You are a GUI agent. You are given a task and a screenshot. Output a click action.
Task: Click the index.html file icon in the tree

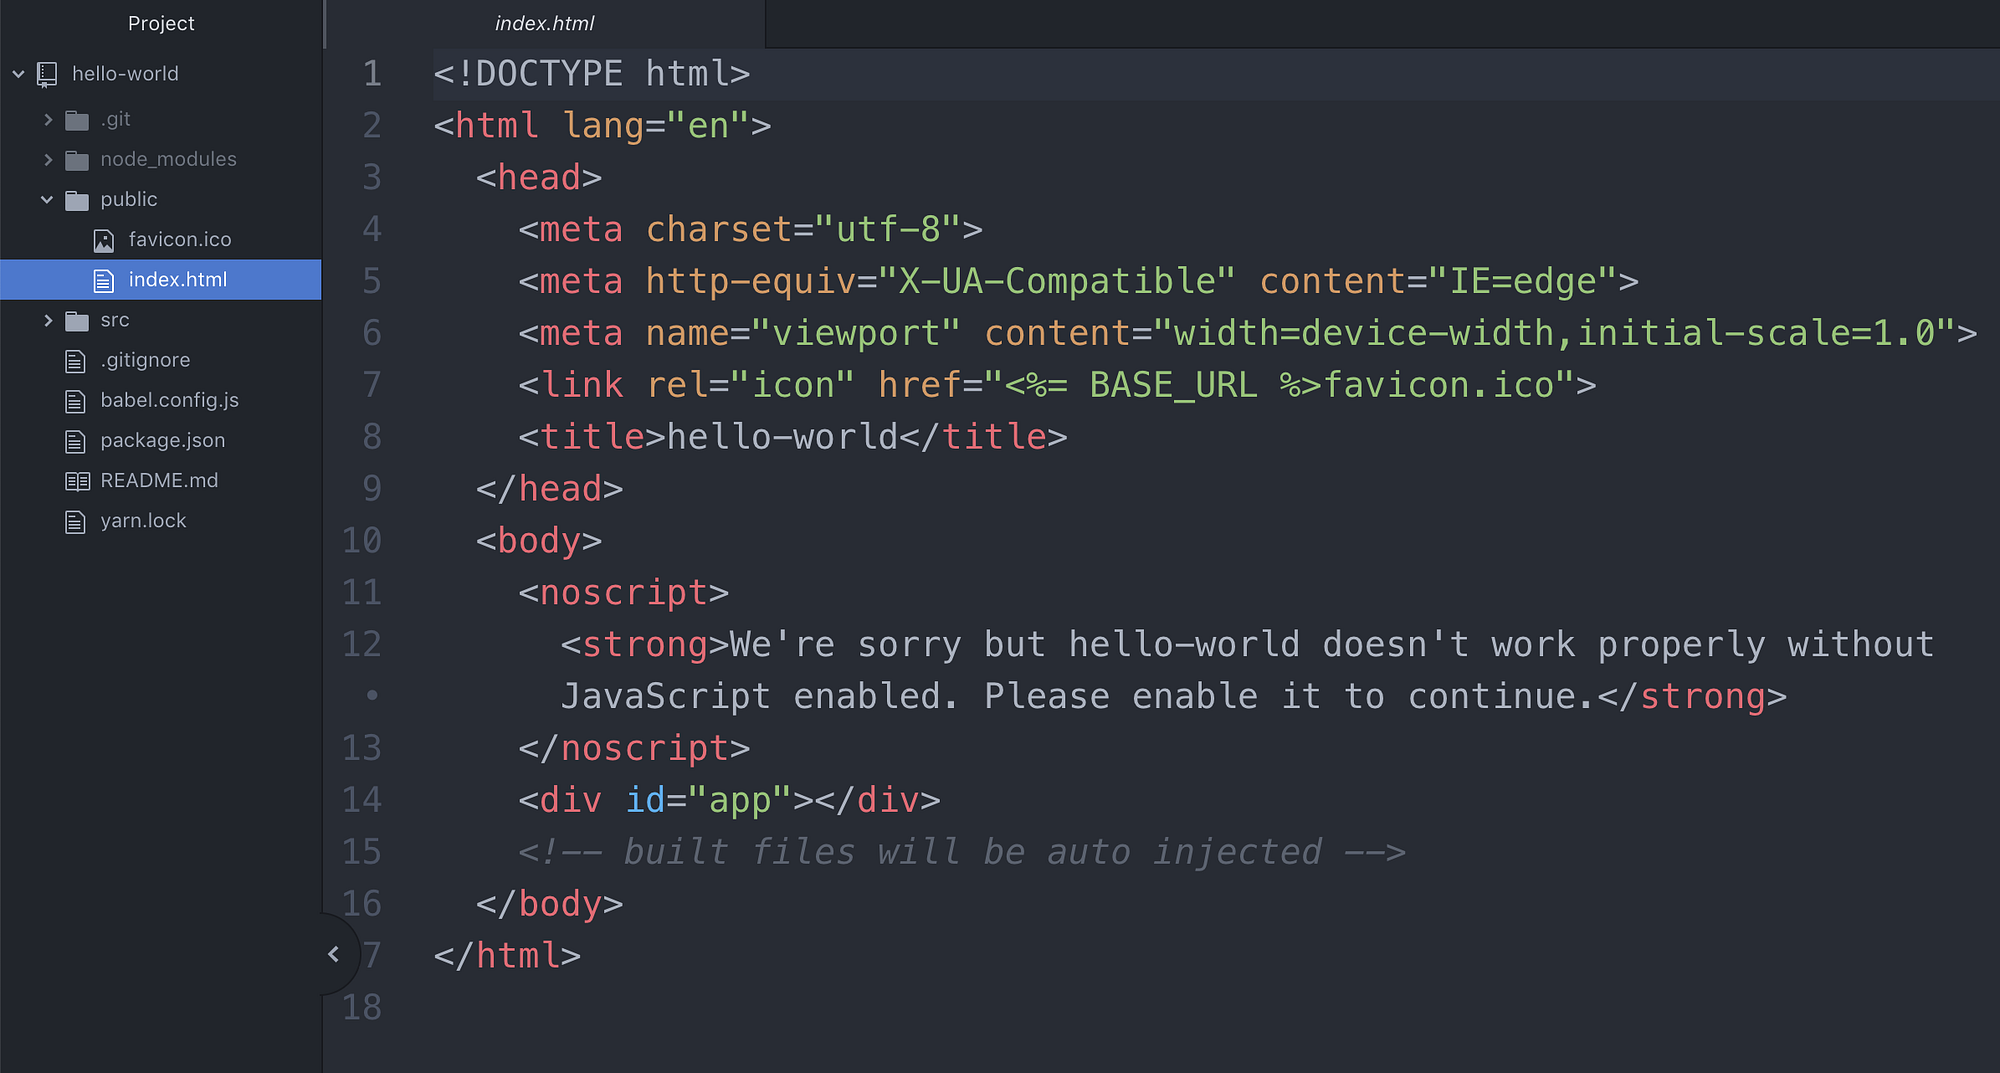click(x=104, y=279)
